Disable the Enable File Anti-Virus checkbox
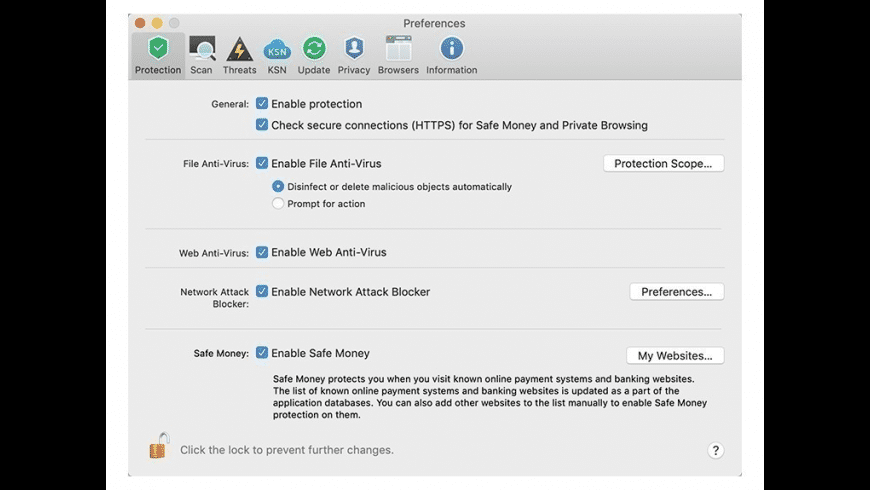The height and width of the screenshot is (490, 870). click(x=262, y=163)
